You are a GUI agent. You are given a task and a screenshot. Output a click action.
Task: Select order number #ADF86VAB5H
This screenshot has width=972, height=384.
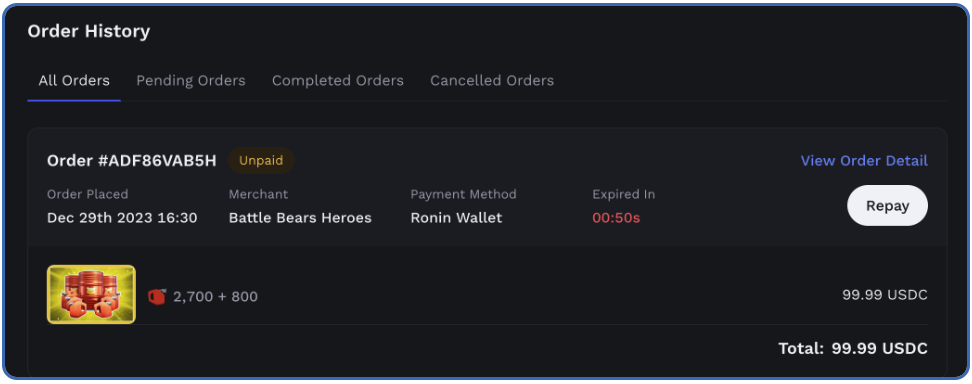132,161
